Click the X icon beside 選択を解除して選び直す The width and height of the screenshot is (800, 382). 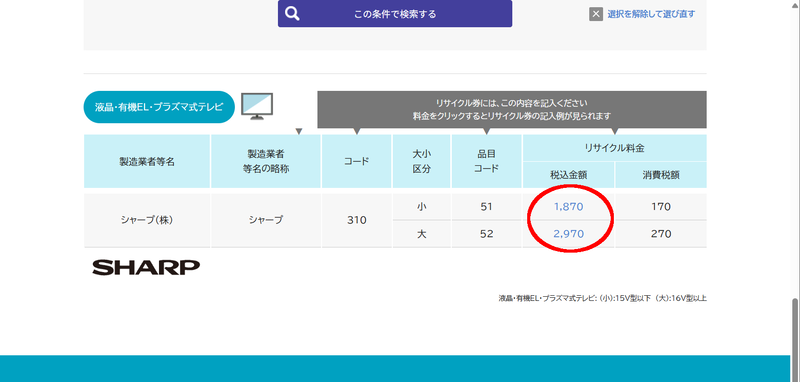[x=596, y=14]
